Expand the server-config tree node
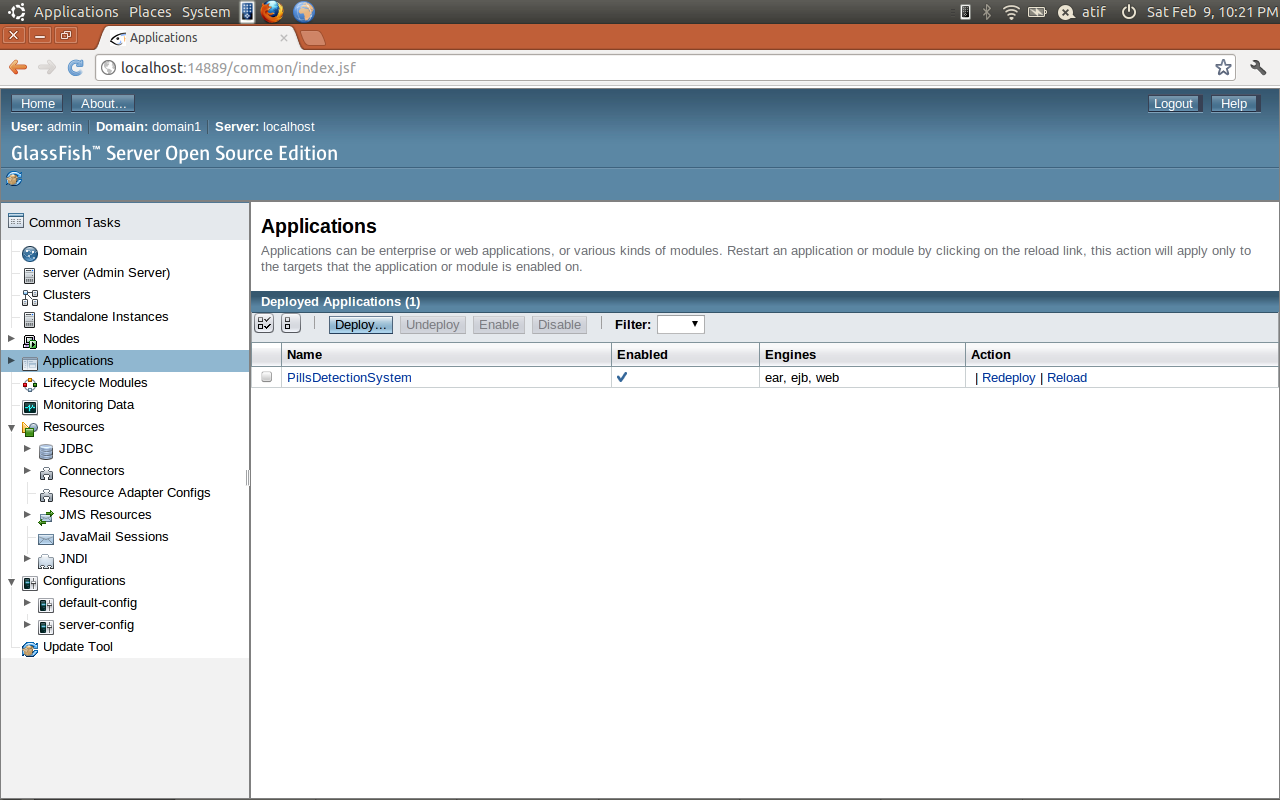Viewport: 1280px width, 800px height. tap(27, 624)
